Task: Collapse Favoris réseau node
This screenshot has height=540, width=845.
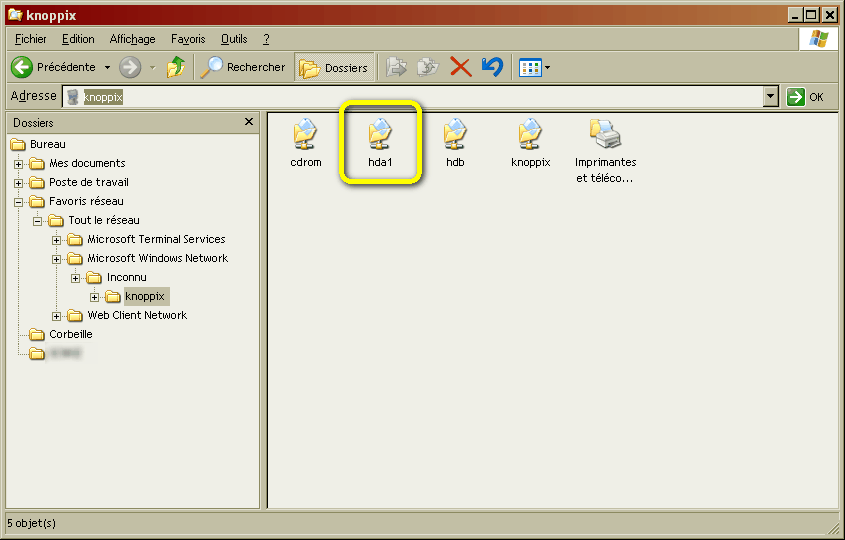Action: [18, 202]
